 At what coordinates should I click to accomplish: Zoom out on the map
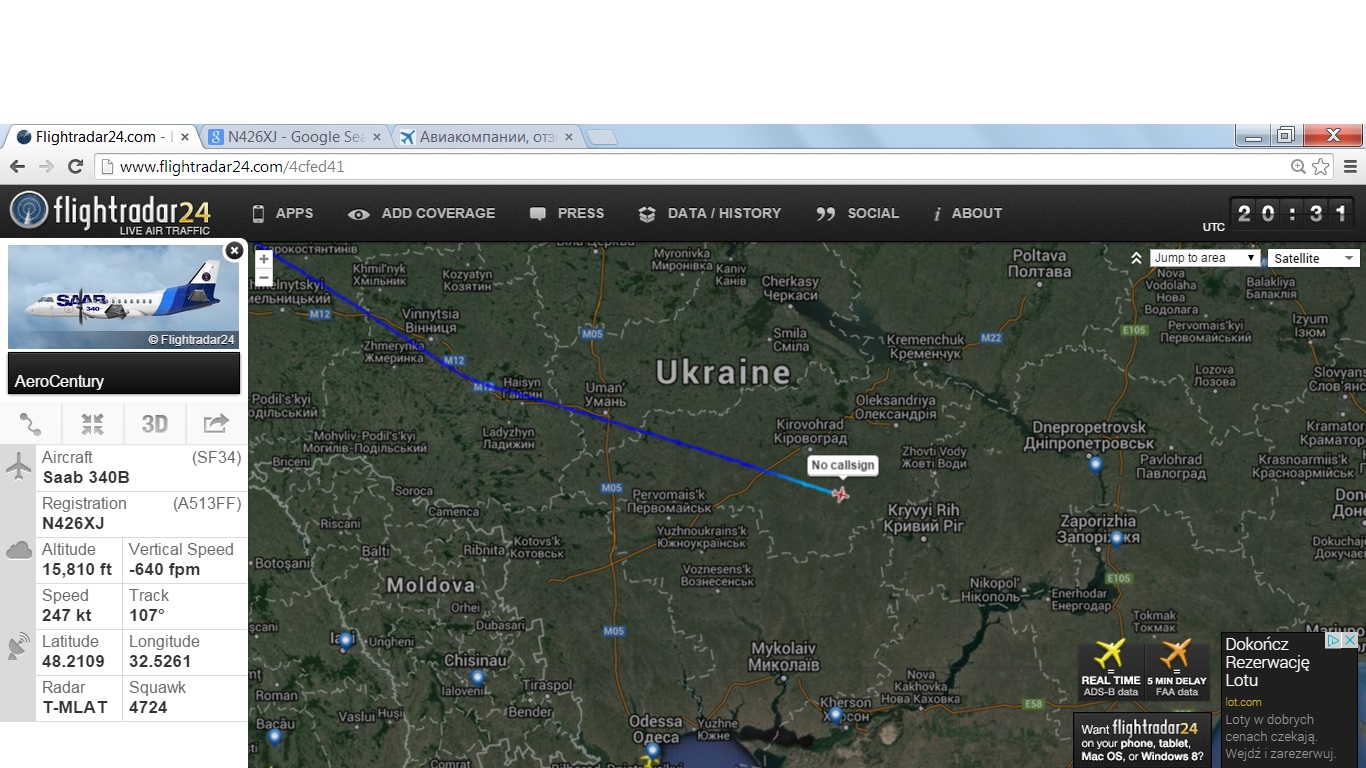264,277
